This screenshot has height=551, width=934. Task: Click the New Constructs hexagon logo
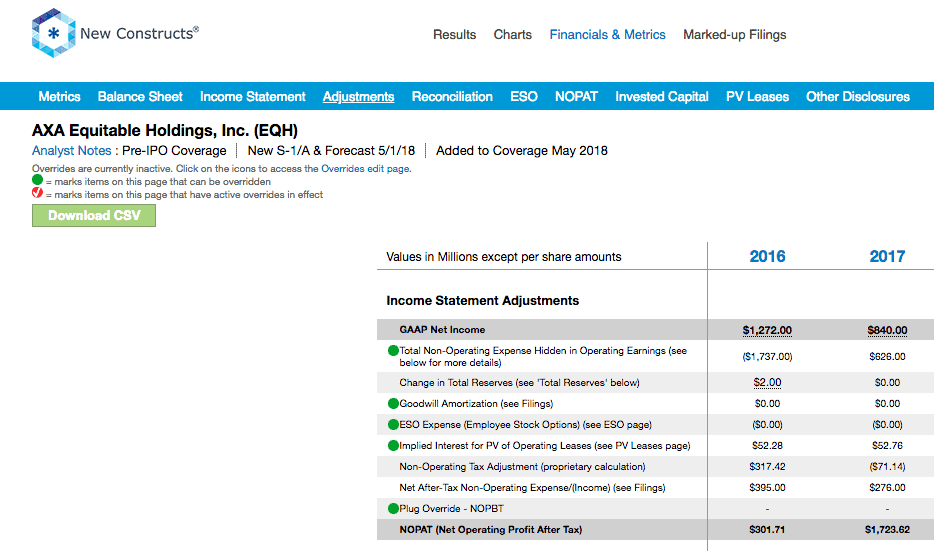(54, 33)
